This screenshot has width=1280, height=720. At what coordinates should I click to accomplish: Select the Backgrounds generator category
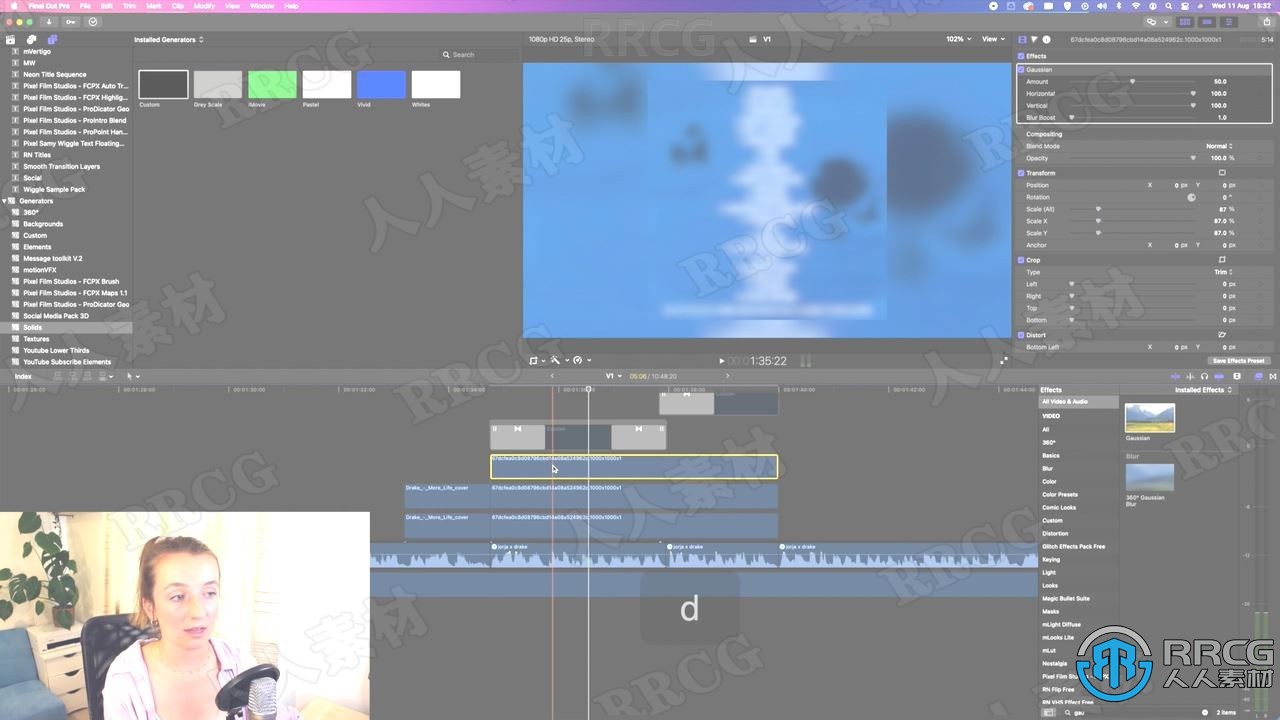click(43, 224)
